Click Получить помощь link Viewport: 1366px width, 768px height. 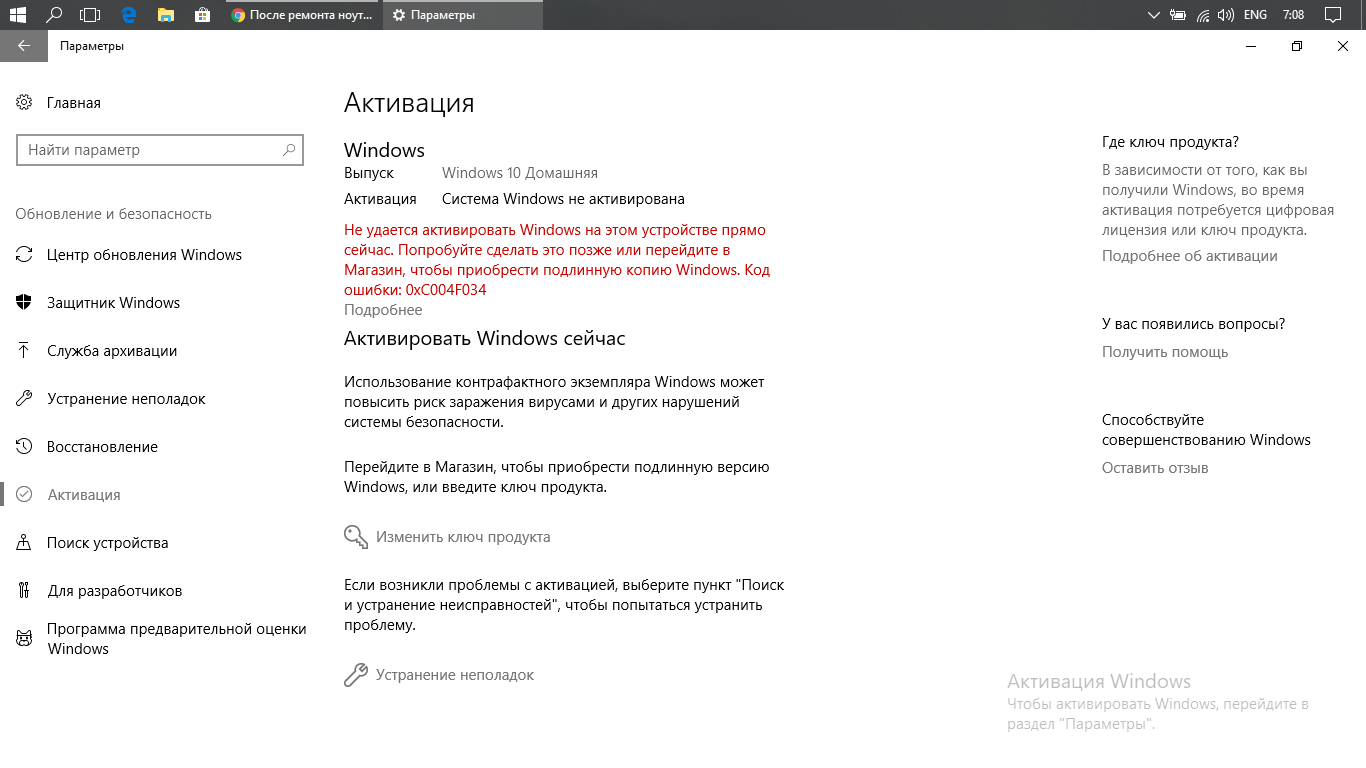(x=1165, y=352)
